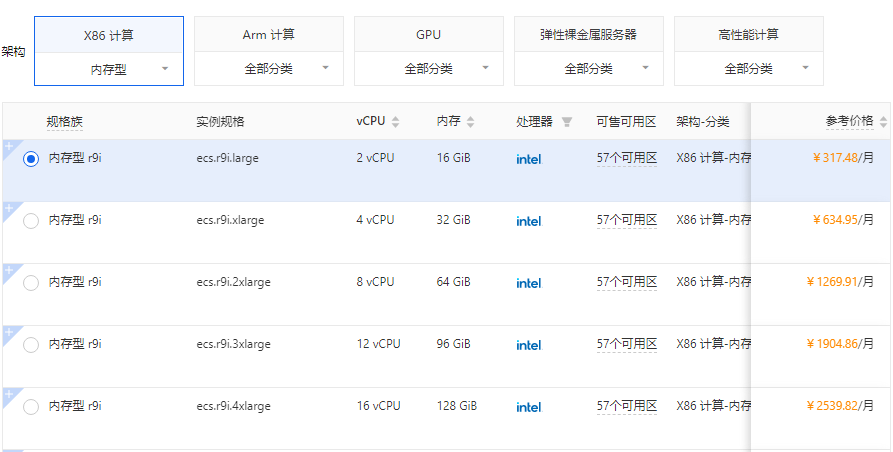Sort by 参考价格 using the sort arrows
This screenshot has height=452, width=893.
pyautogui.click(x=883, y=122)
